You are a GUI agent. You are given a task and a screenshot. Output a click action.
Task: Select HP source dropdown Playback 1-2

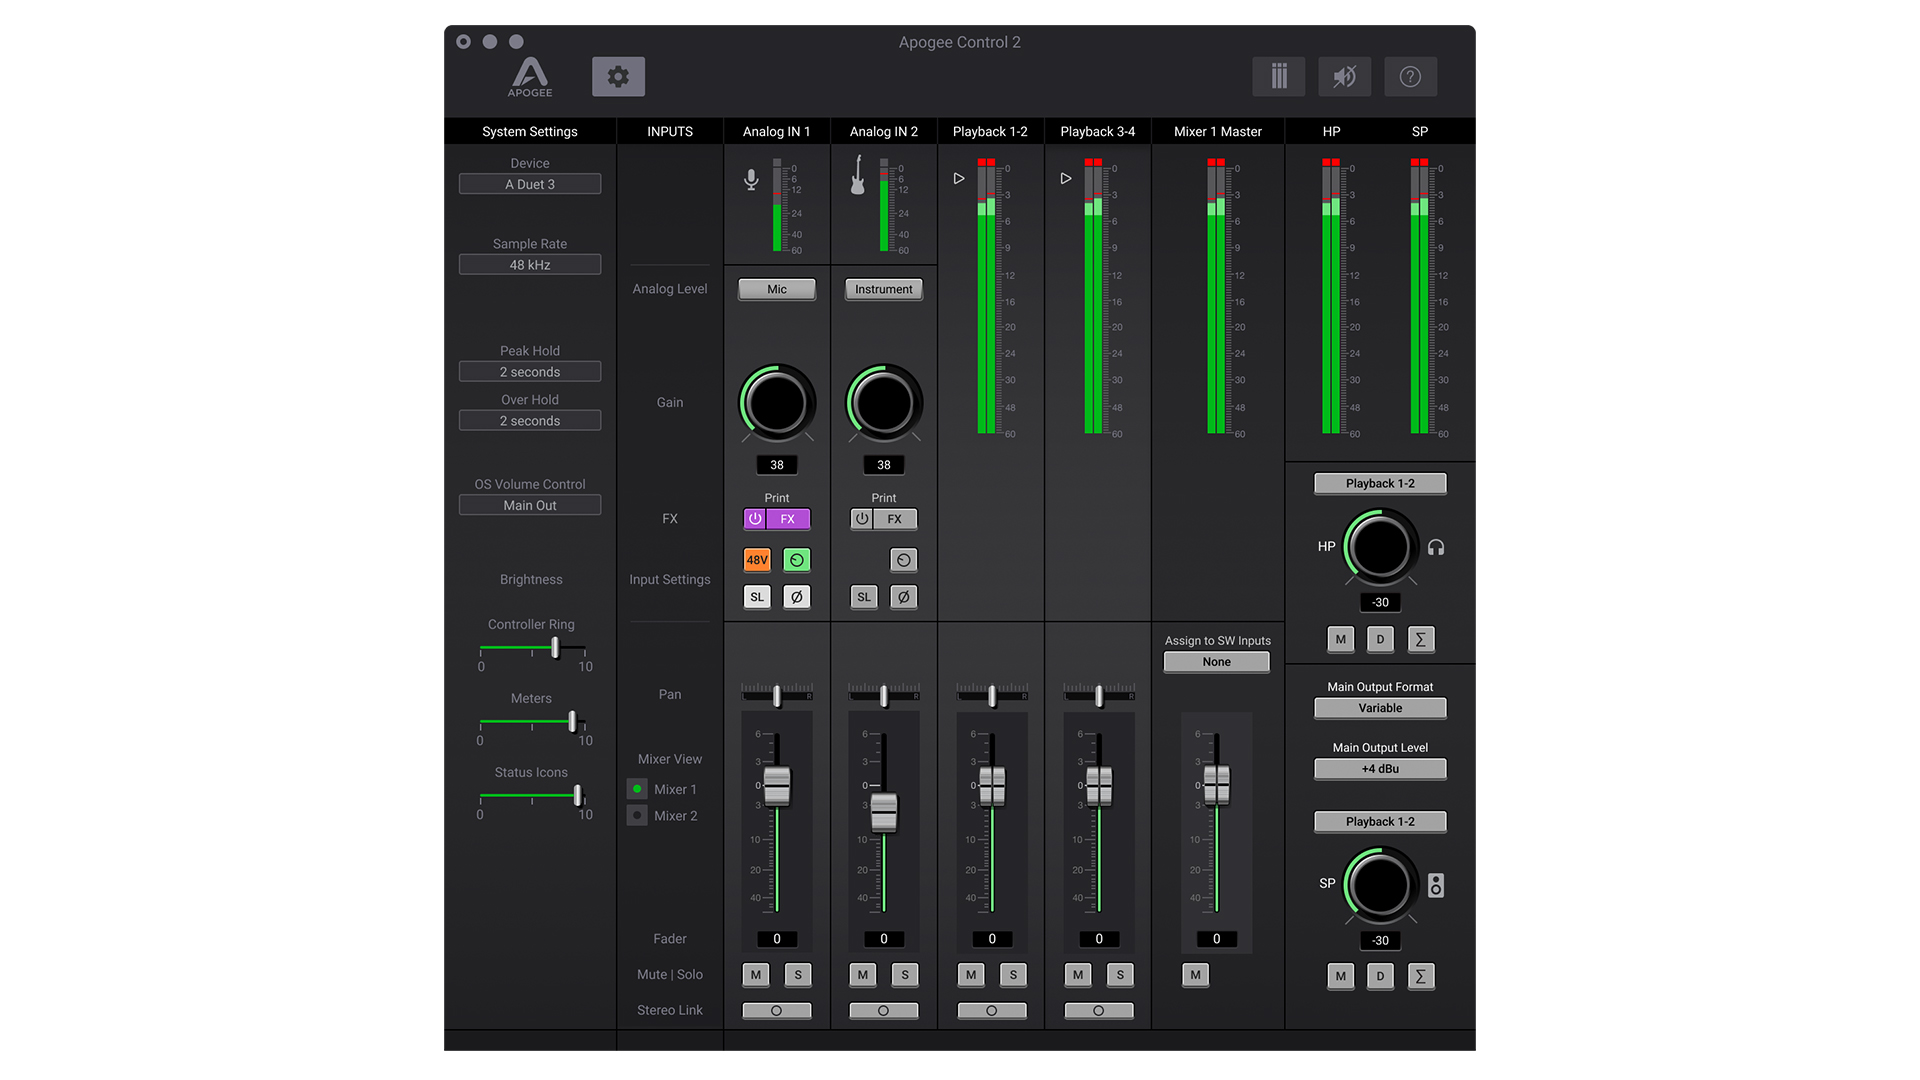(1380, 484)
